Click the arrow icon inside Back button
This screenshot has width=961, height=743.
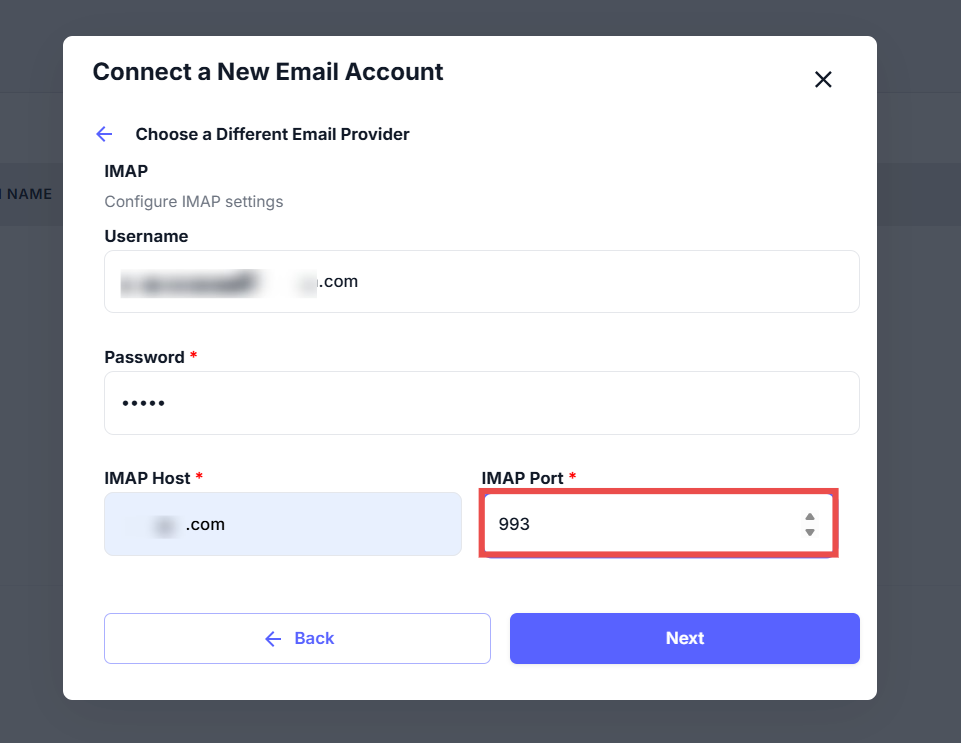coord(273,638)
